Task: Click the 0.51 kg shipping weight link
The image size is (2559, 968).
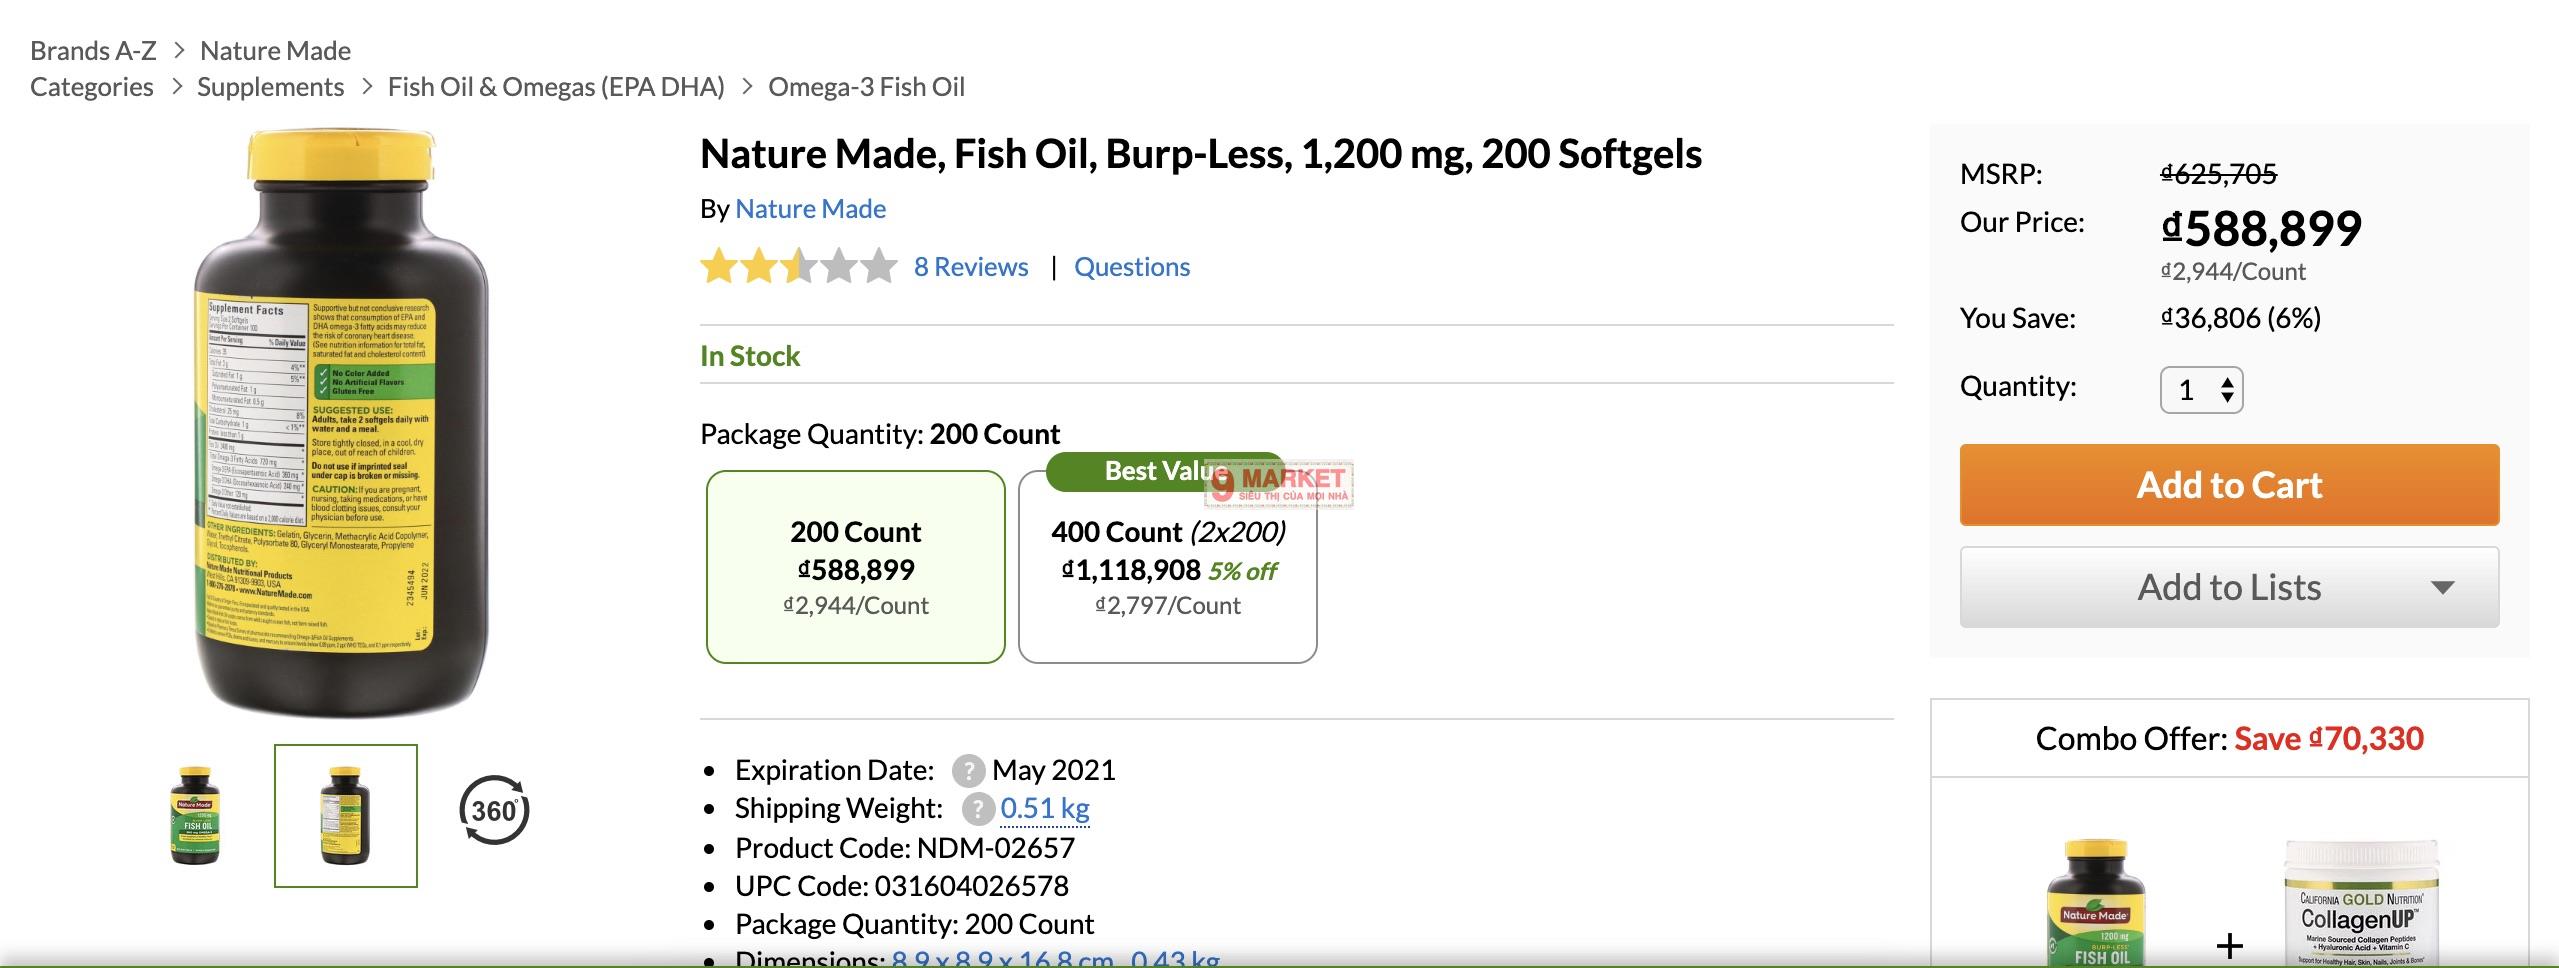Action: tap(1044, 808)
